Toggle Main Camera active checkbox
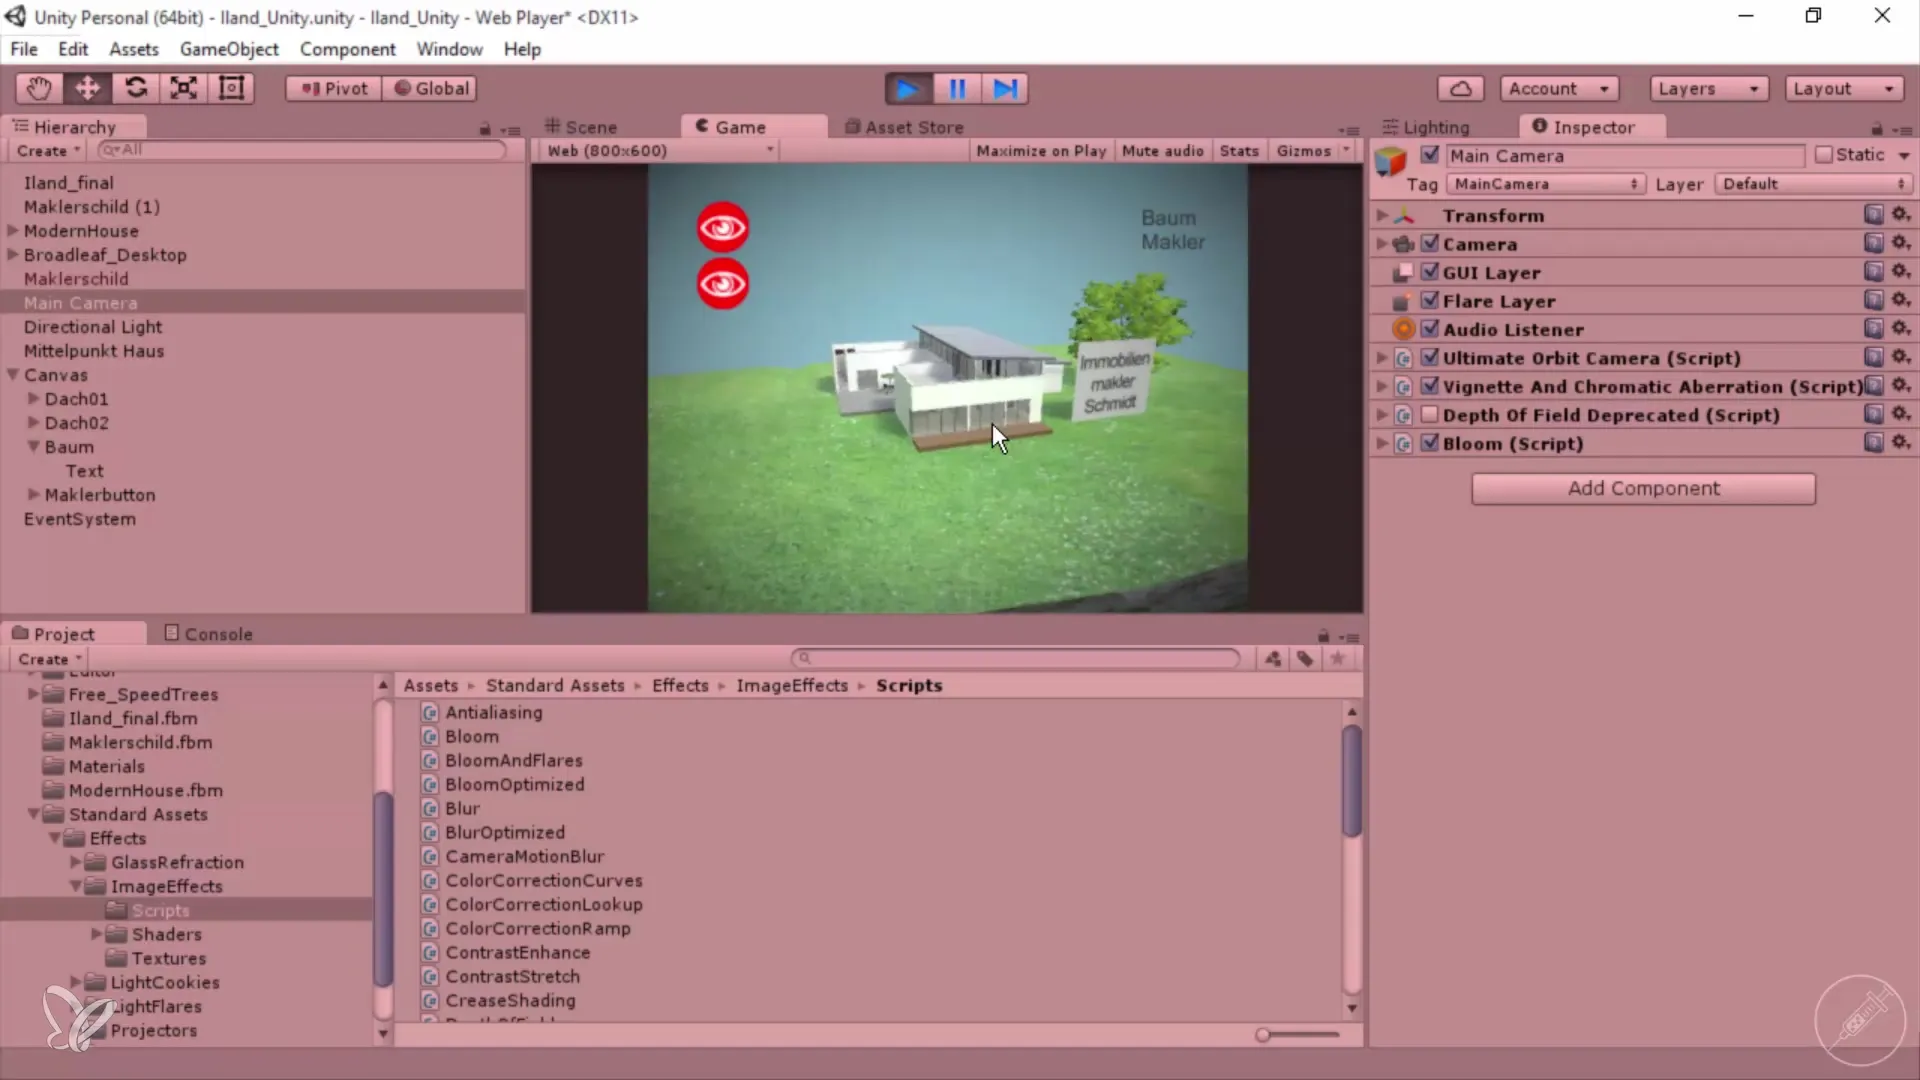 click(x=1430, y=155)
